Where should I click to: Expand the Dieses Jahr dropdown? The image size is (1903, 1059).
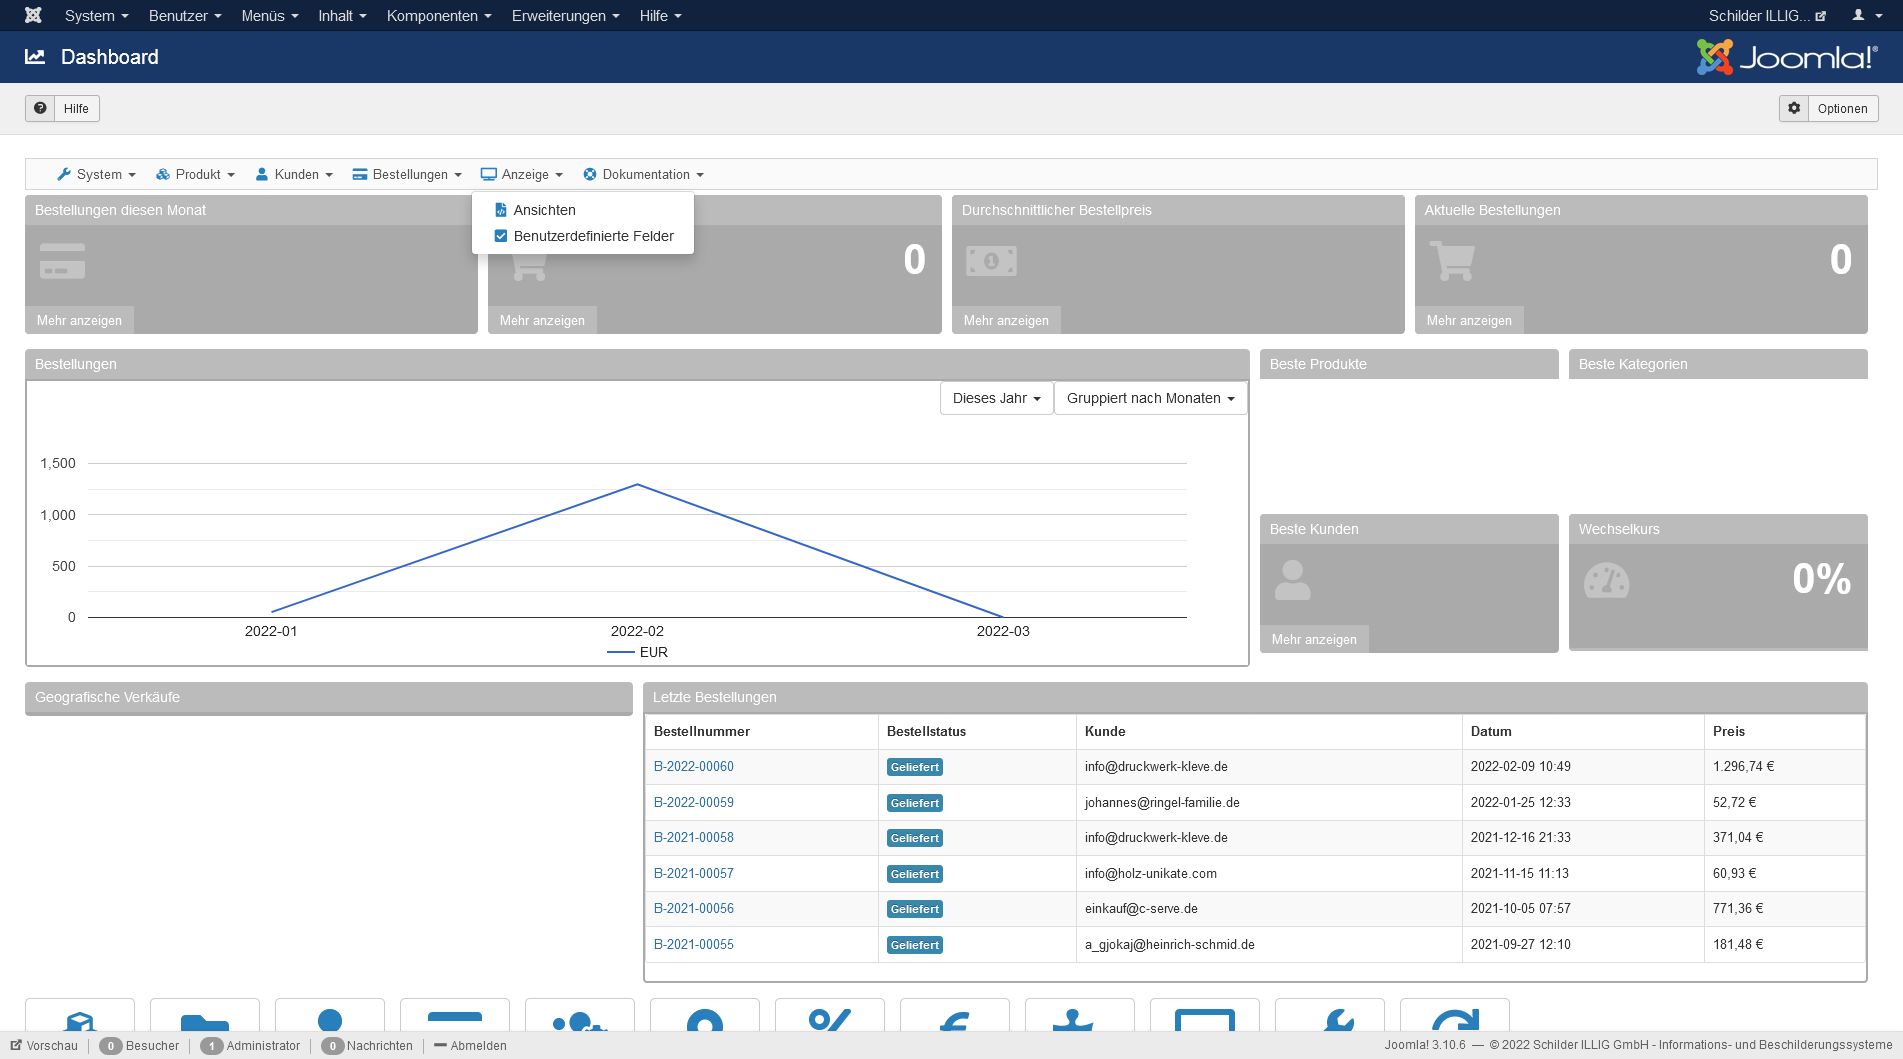996,398
